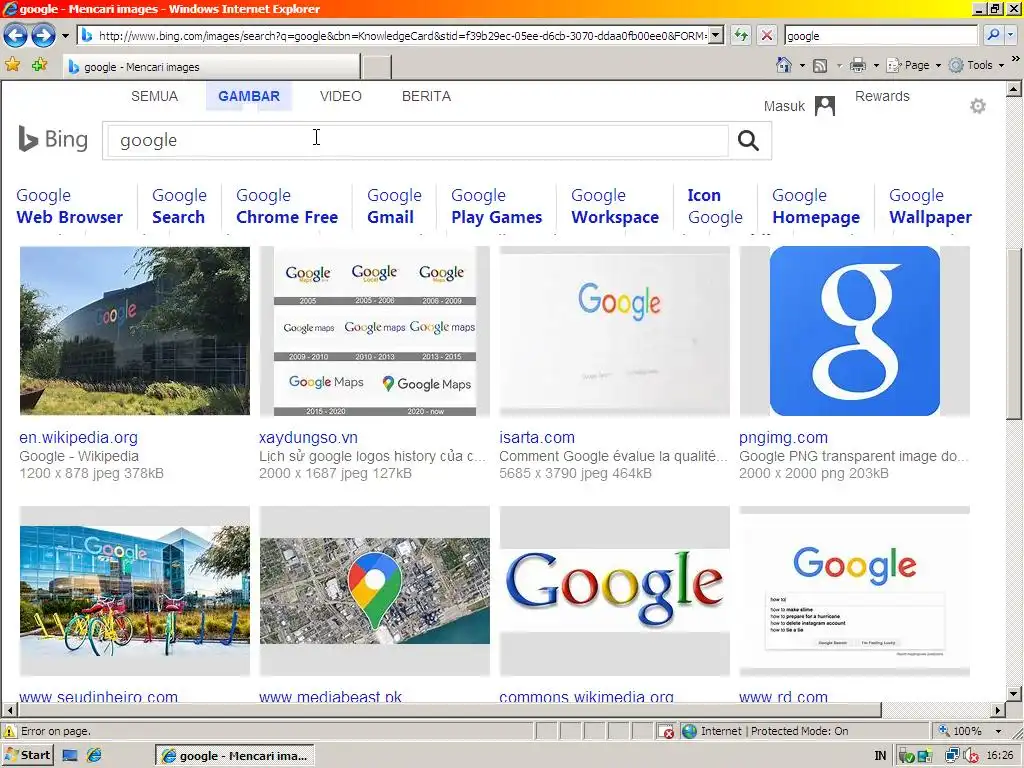Viewport: 1024px width, 768px height.
Task: Click vertical scrollbar down arrow
Action: [1014, 694]
